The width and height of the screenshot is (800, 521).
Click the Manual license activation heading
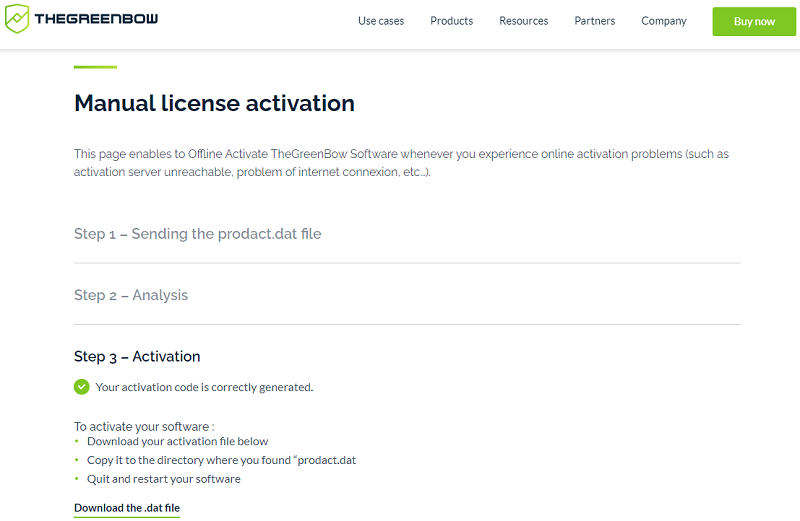[214, 103]
